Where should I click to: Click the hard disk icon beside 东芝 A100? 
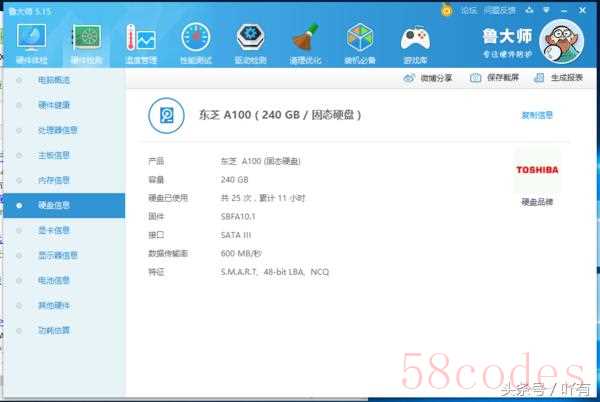pos(166,116)
